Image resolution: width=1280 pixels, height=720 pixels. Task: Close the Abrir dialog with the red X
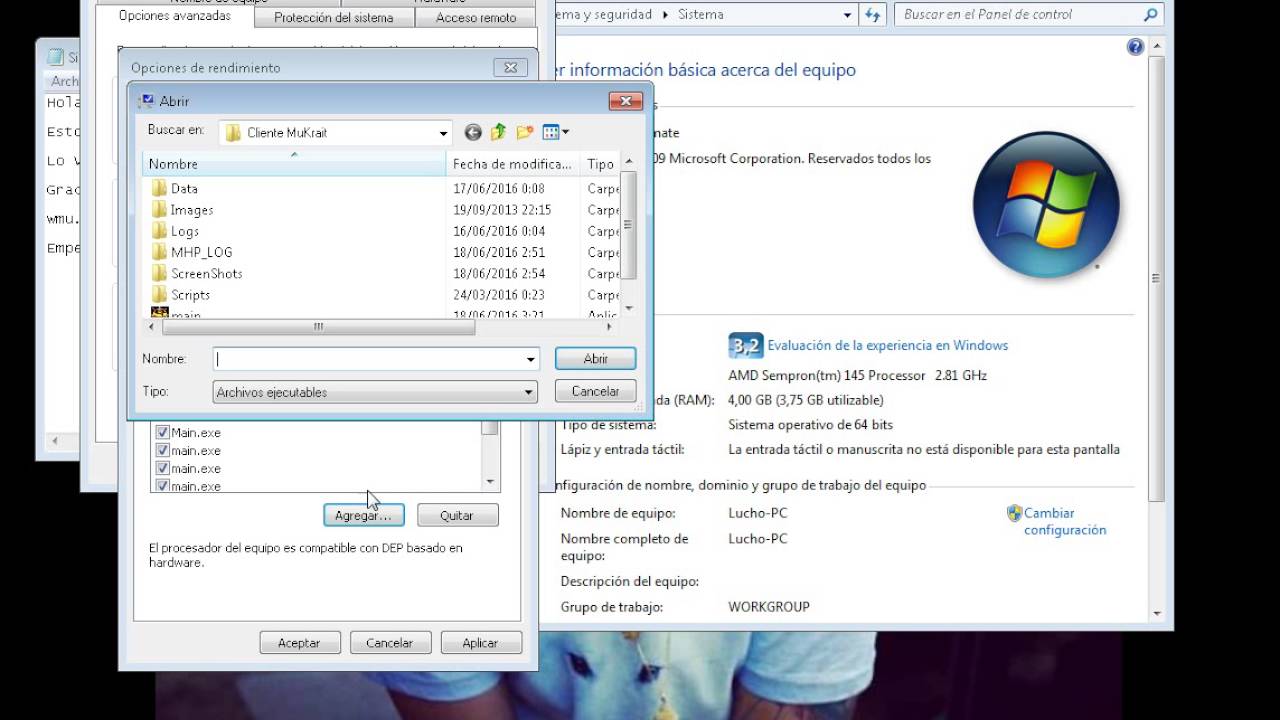pyautogui.click(x=625, y=101)
